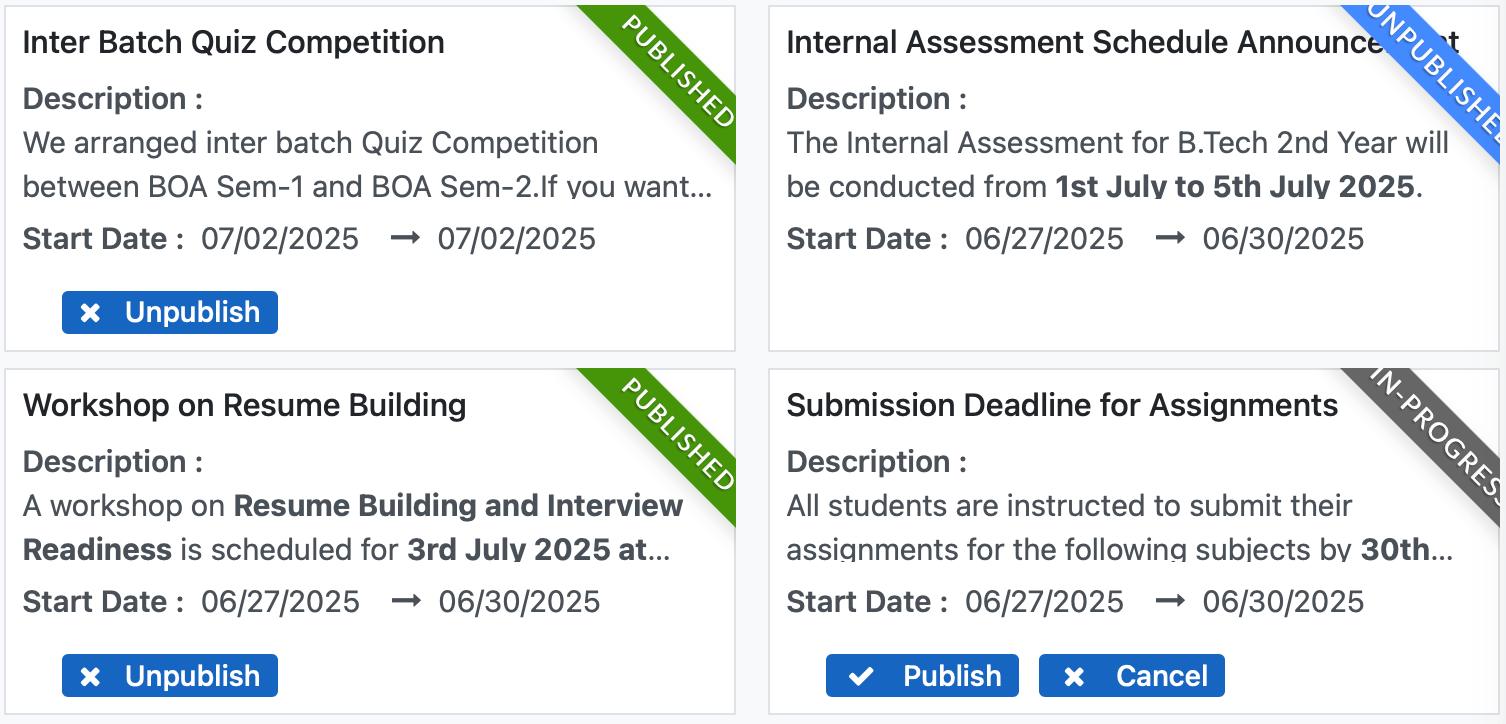Click the date arrow icon in Resume Workshop card
The image size is (1506, 724).
[x=405, y=601]
